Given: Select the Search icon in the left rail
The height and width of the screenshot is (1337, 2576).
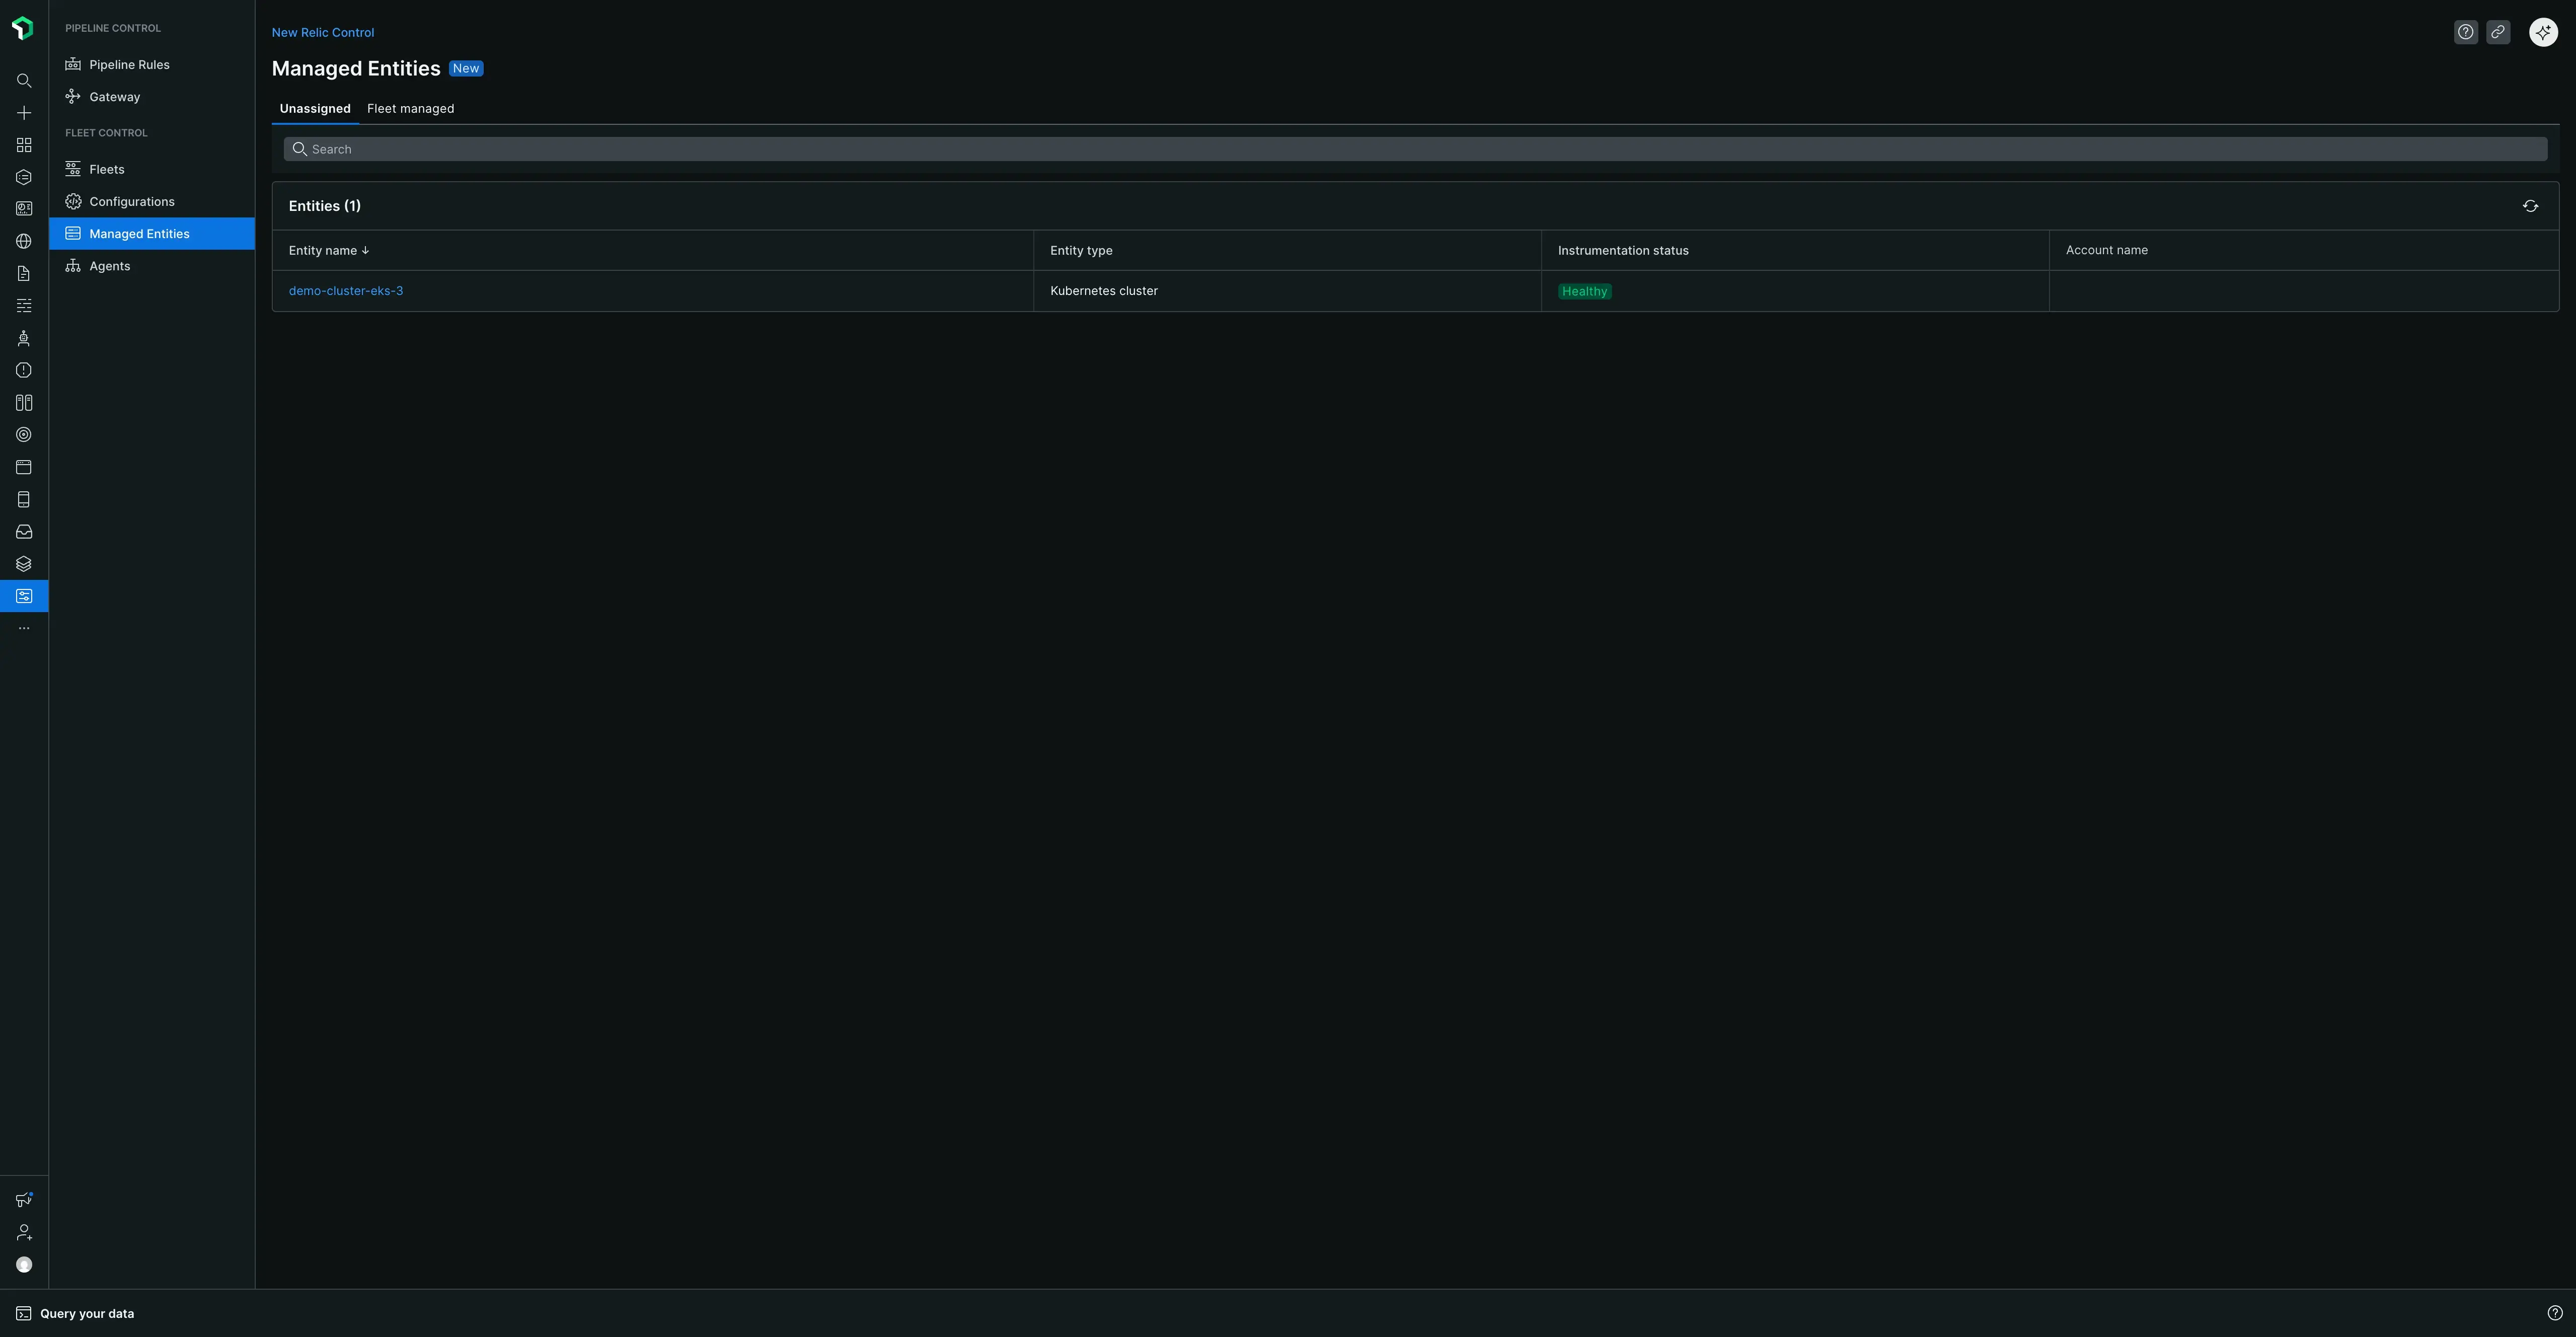Looking at the screenshot, I should click(x=23, y=81).
